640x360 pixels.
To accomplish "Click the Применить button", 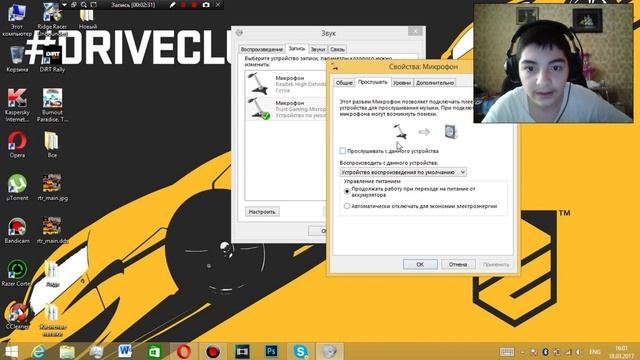I will point(496,264).
